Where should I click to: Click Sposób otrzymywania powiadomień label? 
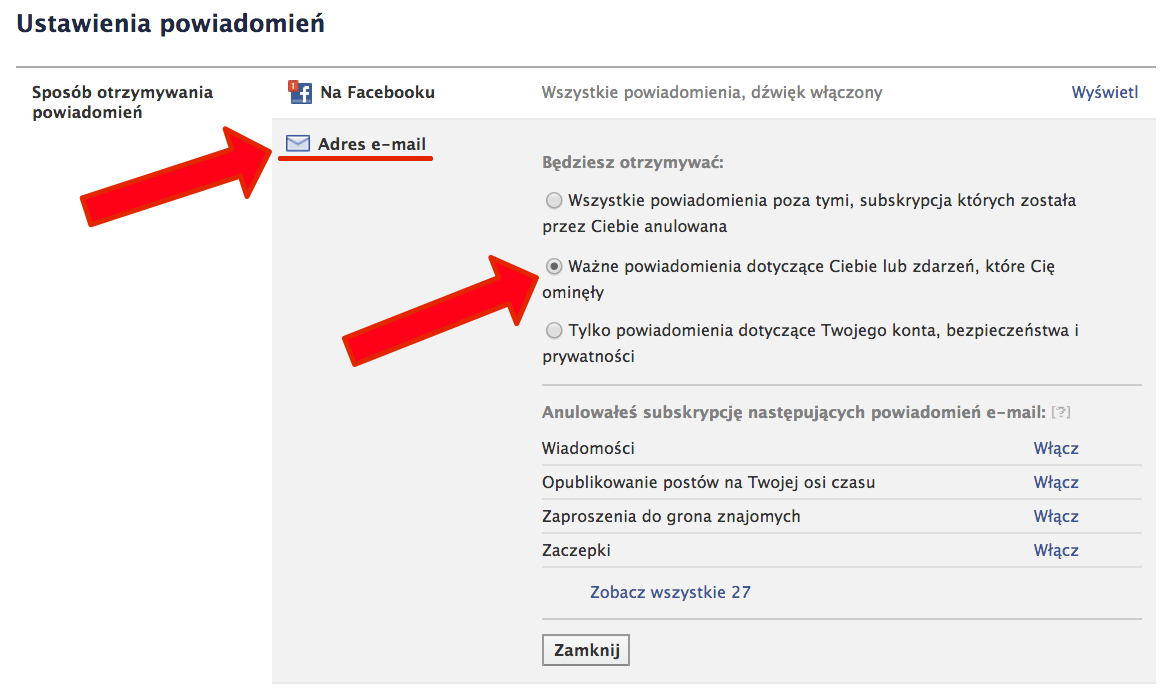[122, 102]
